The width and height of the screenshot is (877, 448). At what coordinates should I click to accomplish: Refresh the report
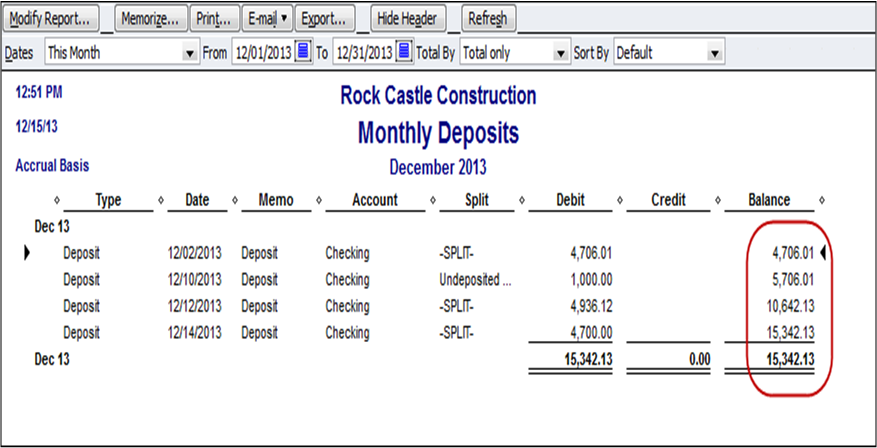pos(488,19)
